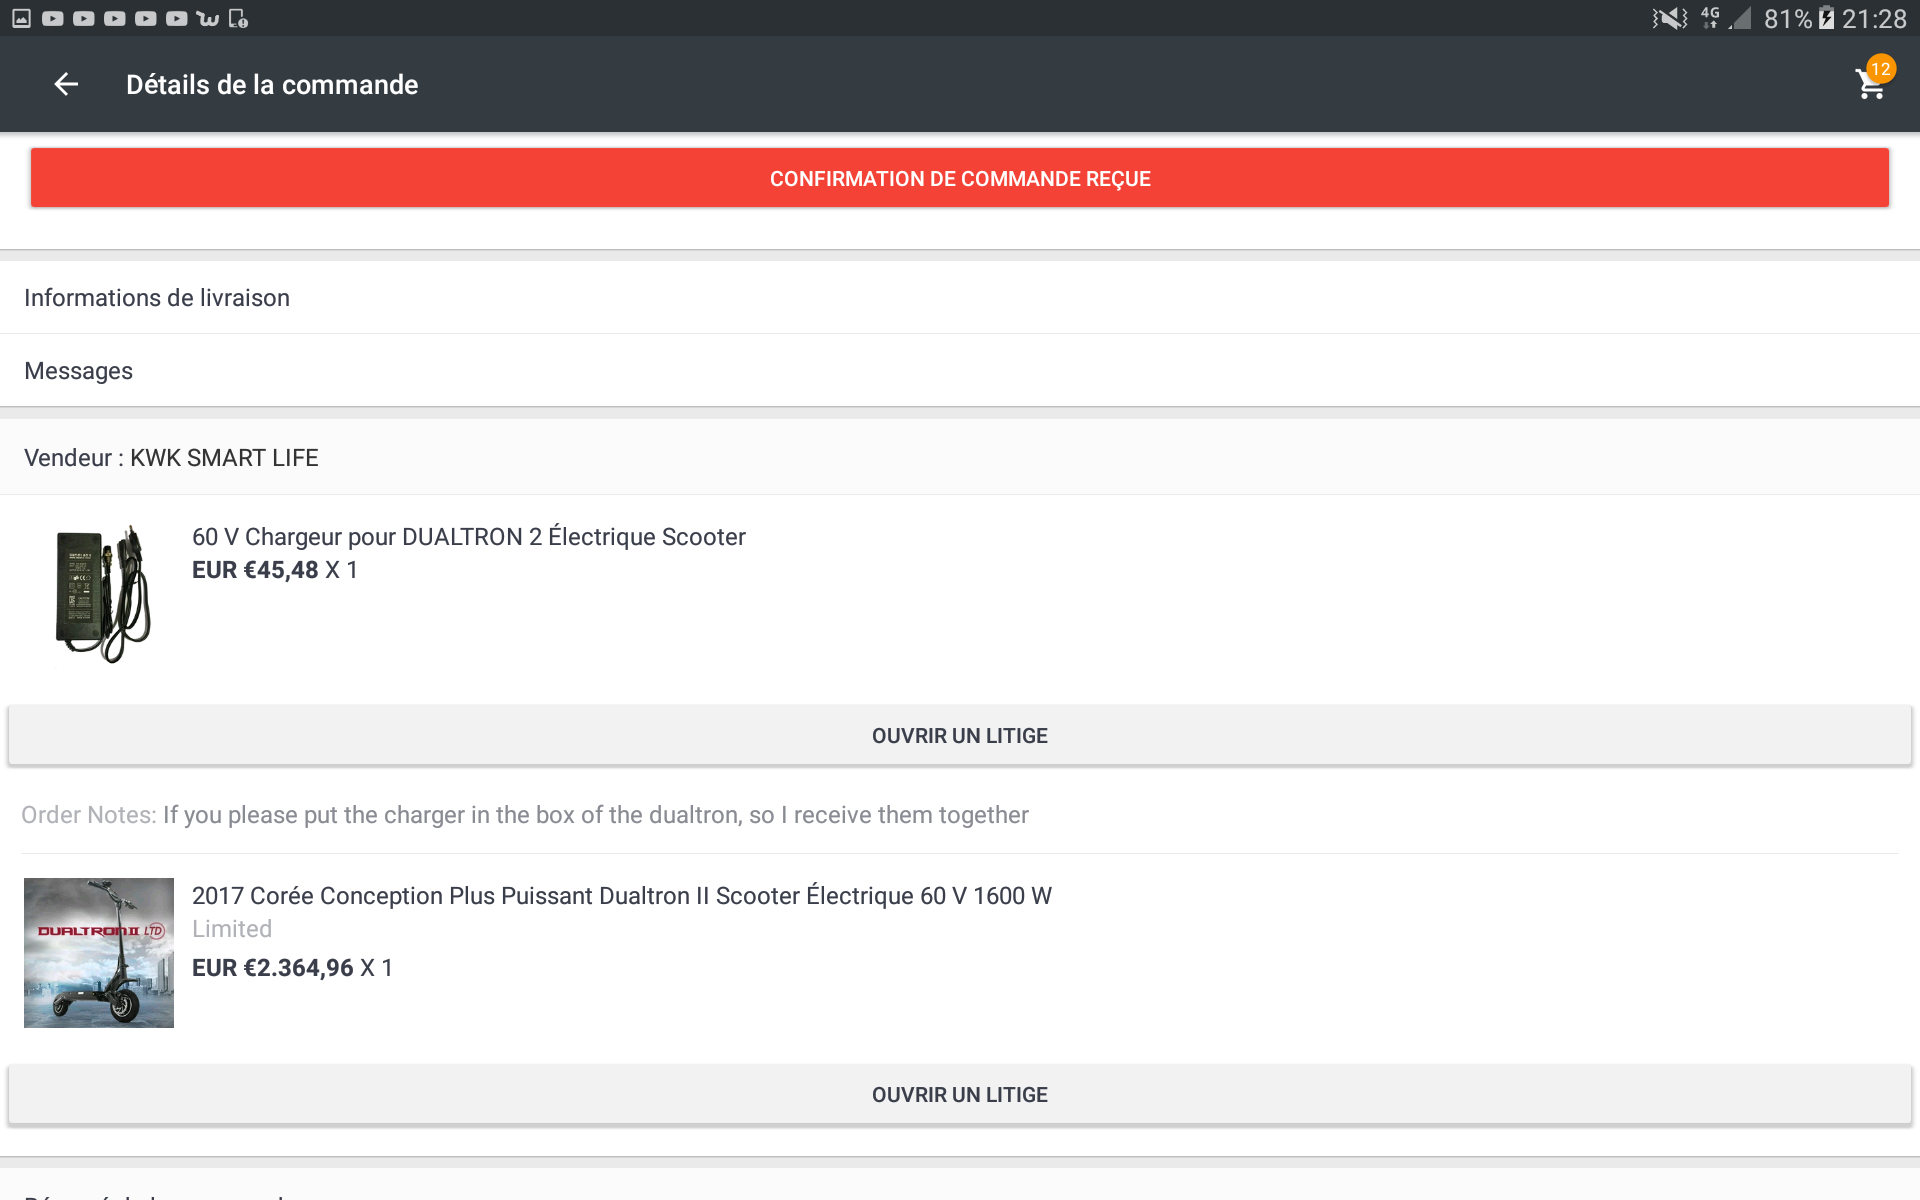Tap the Wish notification icon in status bar
The height and width of the screenshot is (1200, 1920).
208,18
